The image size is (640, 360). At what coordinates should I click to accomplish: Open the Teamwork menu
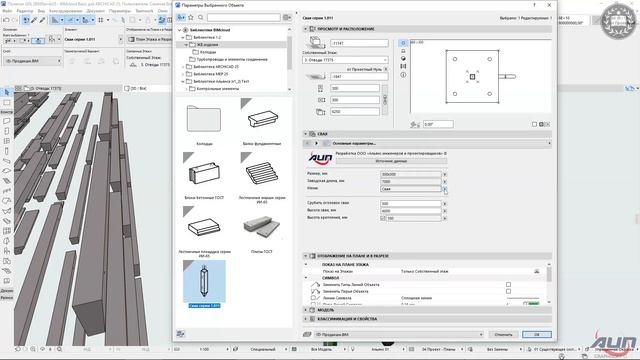click(x=144, y=11)
